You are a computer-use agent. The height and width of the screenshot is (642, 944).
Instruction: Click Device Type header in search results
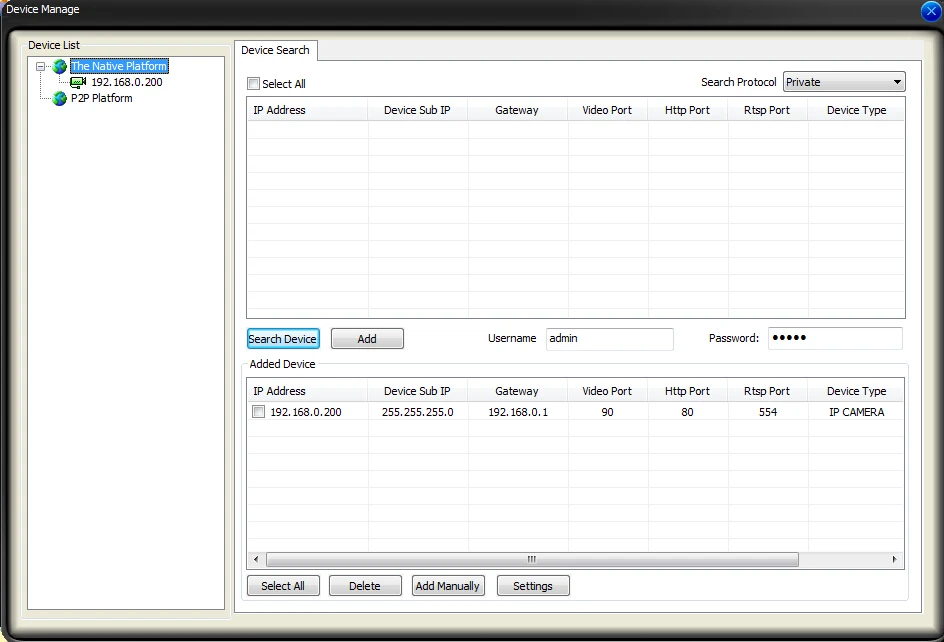click(x=856, y=110)
